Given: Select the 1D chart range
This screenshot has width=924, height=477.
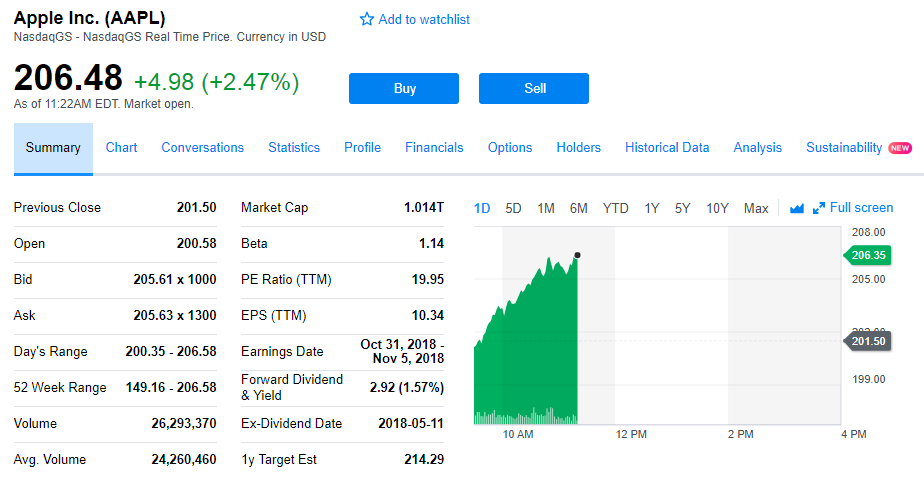Looking at the screenshot, I should click(482, 208).
